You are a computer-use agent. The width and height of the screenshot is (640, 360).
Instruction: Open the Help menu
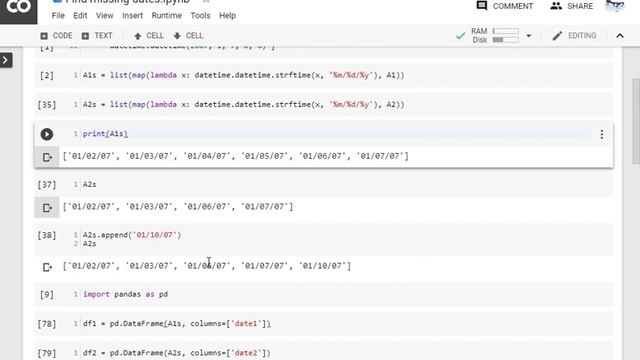coord(227,16)
